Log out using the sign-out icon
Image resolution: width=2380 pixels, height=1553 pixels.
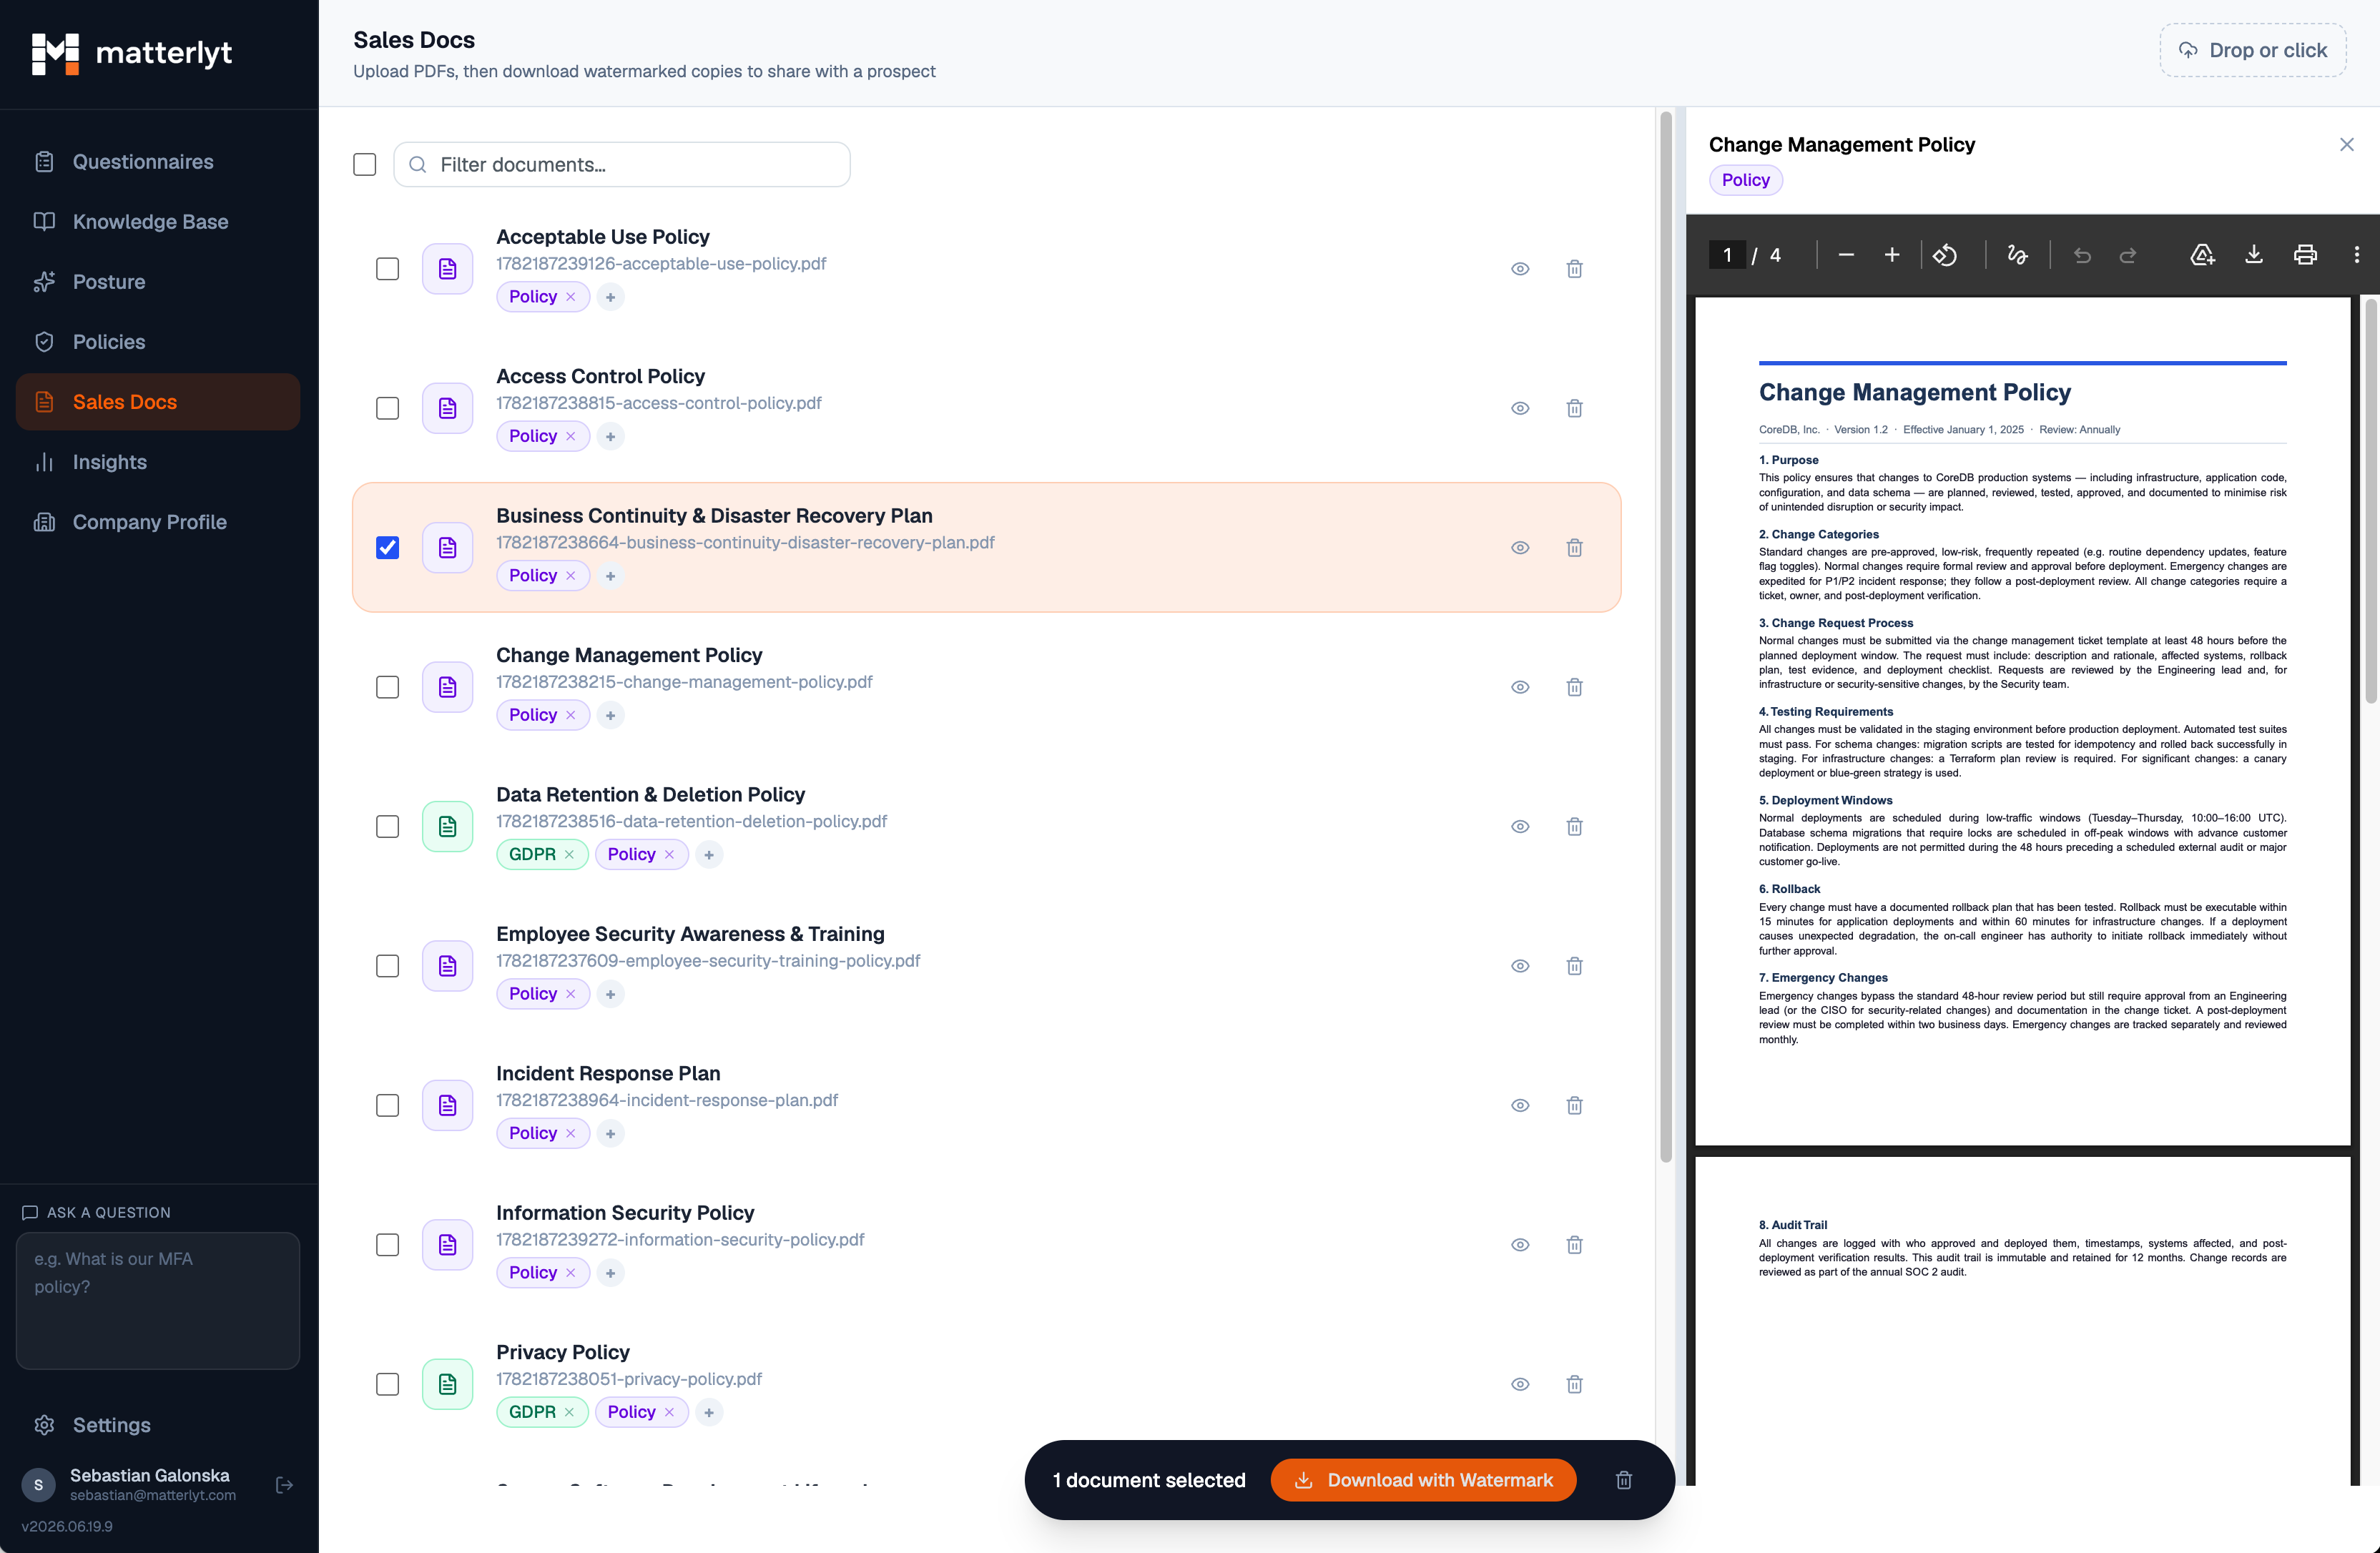pos(284,1485)
